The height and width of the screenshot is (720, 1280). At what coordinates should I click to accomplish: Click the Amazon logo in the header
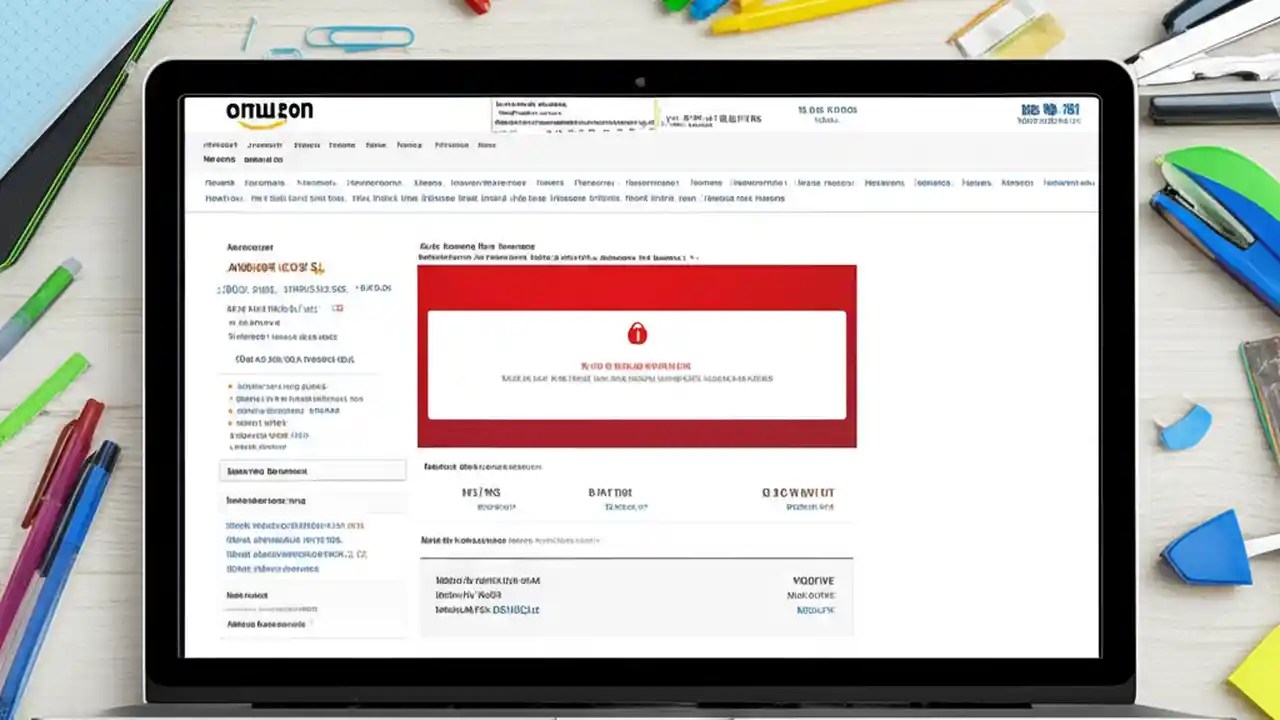pyautogui.click(x=268, y=111)
